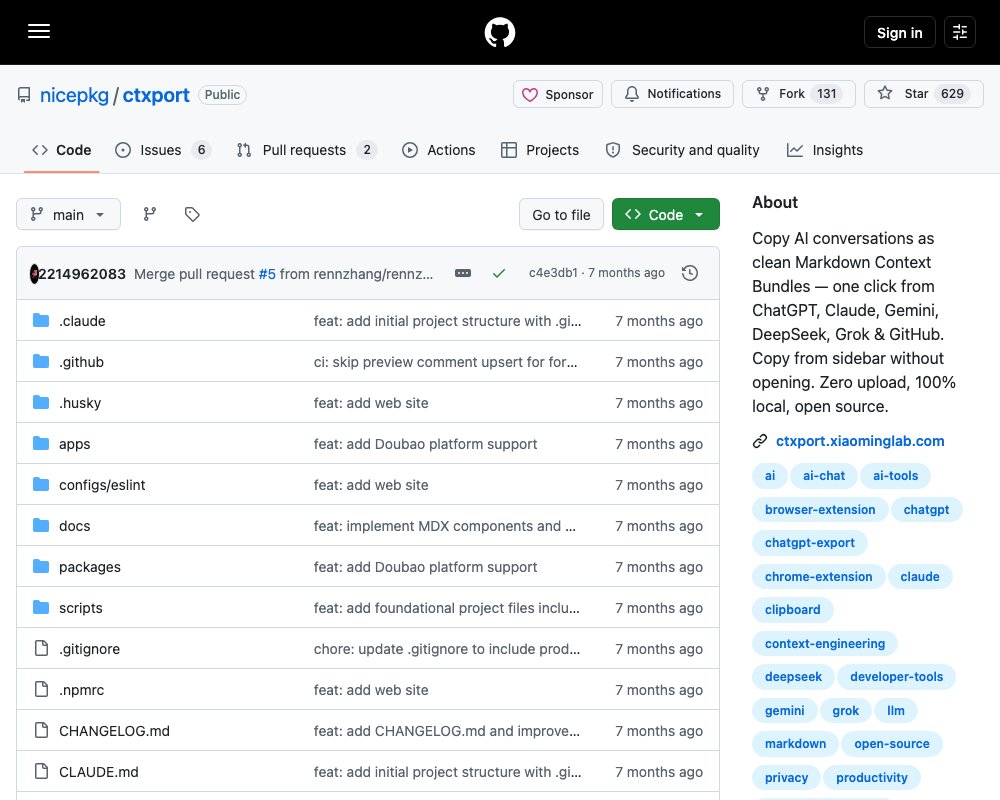The width and height of the screenshot is (1000, 800).
Task: Click the scripts folder icon
Action: pyautogui.click(x=41, y=607)
